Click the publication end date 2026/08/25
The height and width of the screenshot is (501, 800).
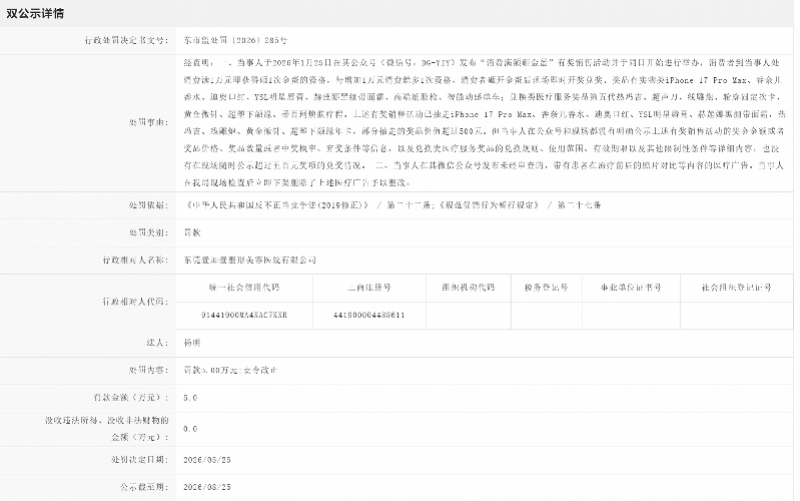[x=207, y=488]
